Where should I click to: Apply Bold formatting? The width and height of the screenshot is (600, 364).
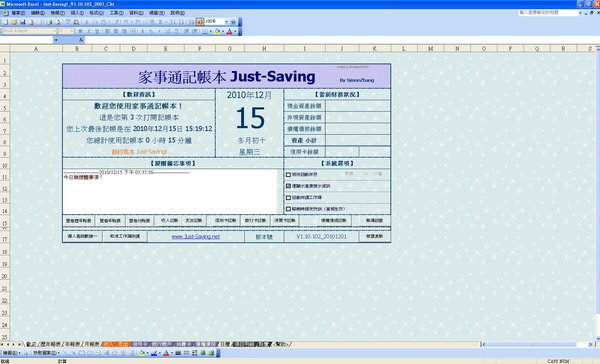80,31
